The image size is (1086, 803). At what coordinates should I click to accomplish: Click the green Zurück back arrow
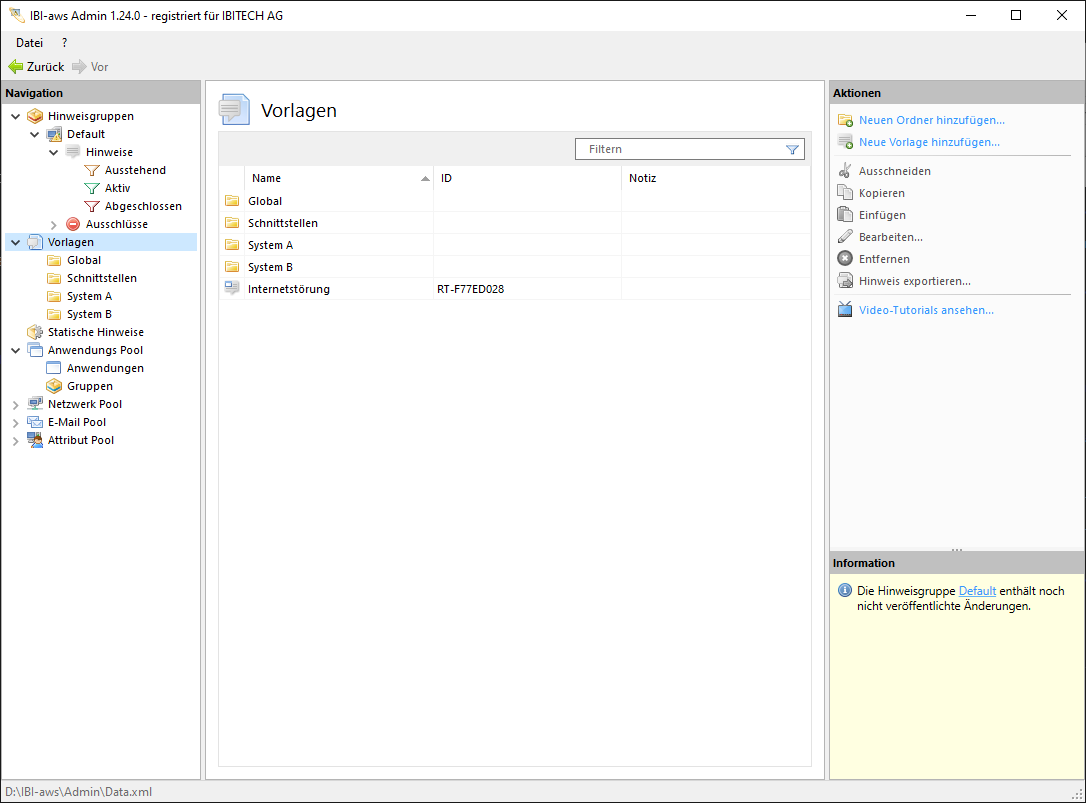pyautogui.click(x=15, y=67)
